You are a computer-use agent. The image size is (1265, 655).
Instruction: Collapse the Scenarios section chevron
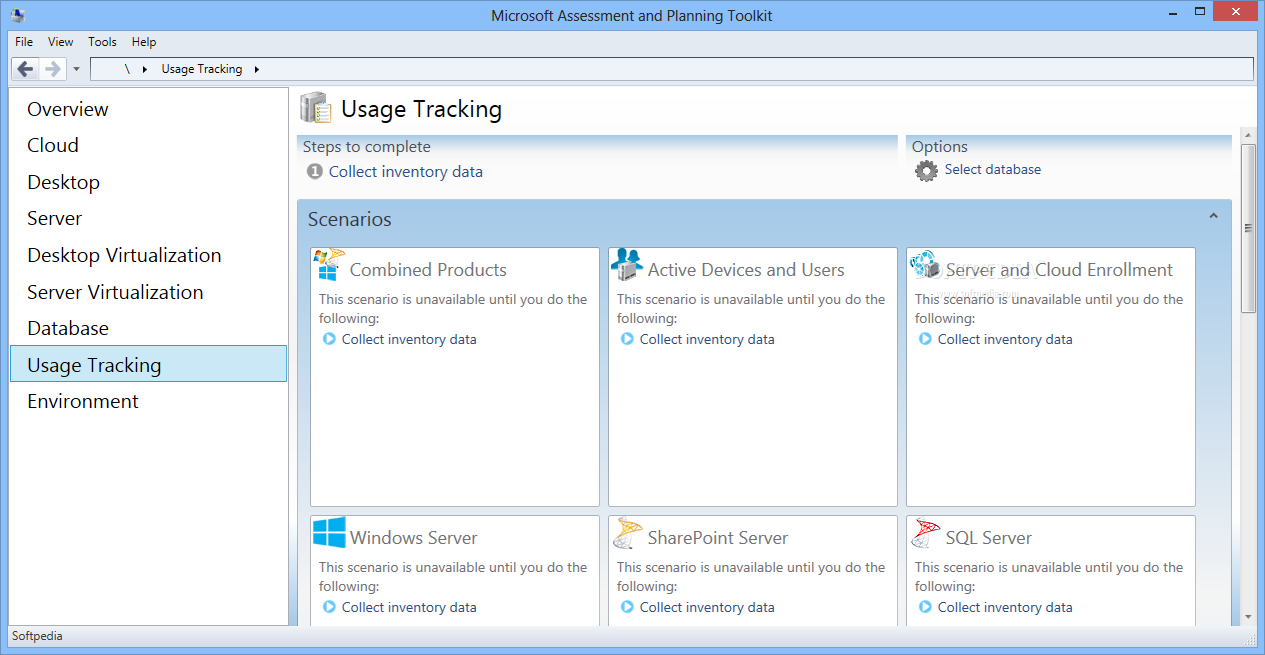(1213, 216)
